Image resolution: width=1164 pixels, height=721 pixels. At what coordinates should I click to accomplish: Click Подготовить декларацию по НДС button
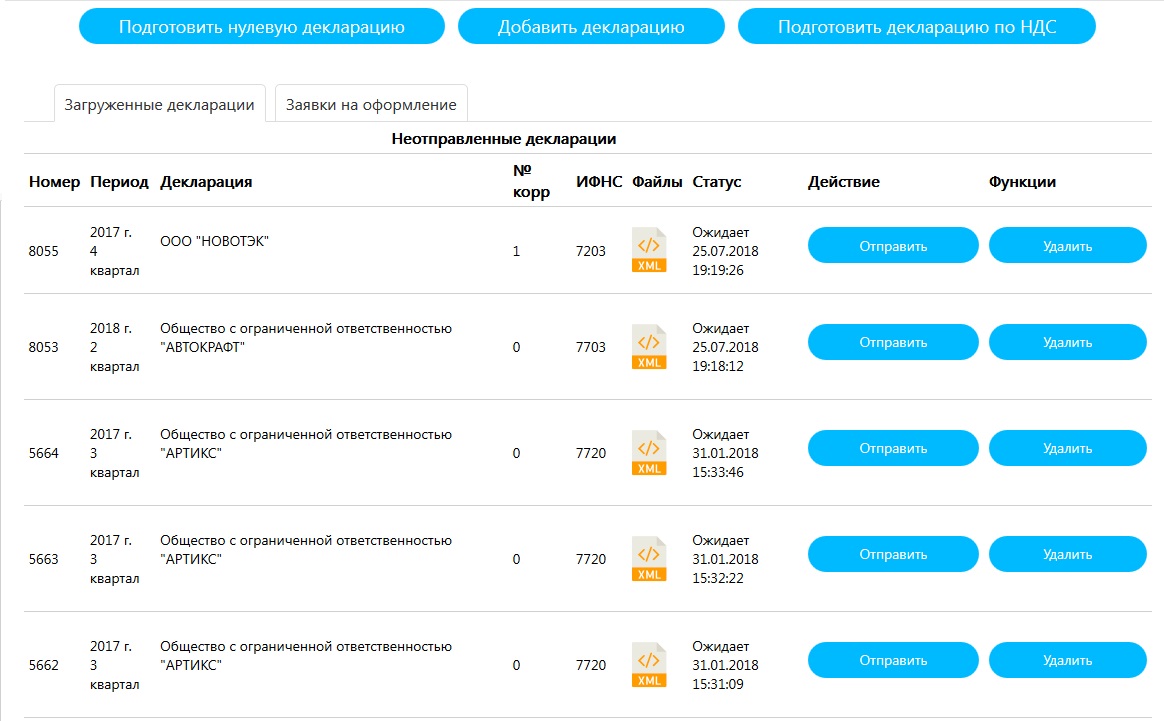pyautogui.click(x=917, y=27)
